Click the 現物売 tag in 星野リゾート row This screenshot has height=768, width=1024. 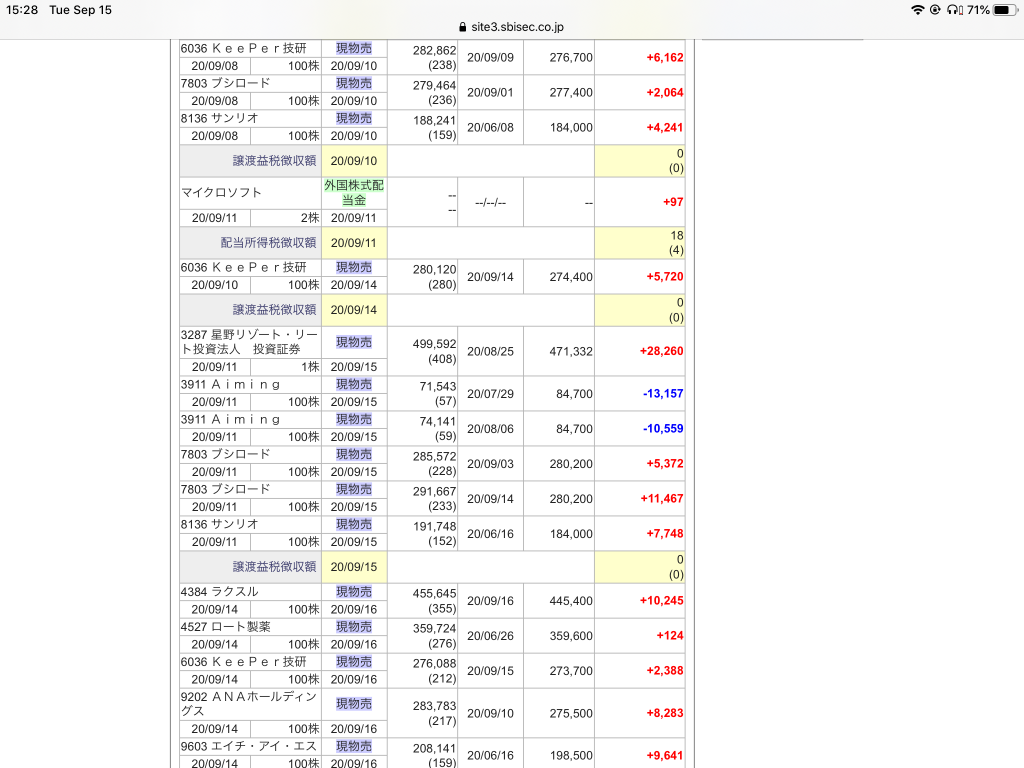[354, 342]
